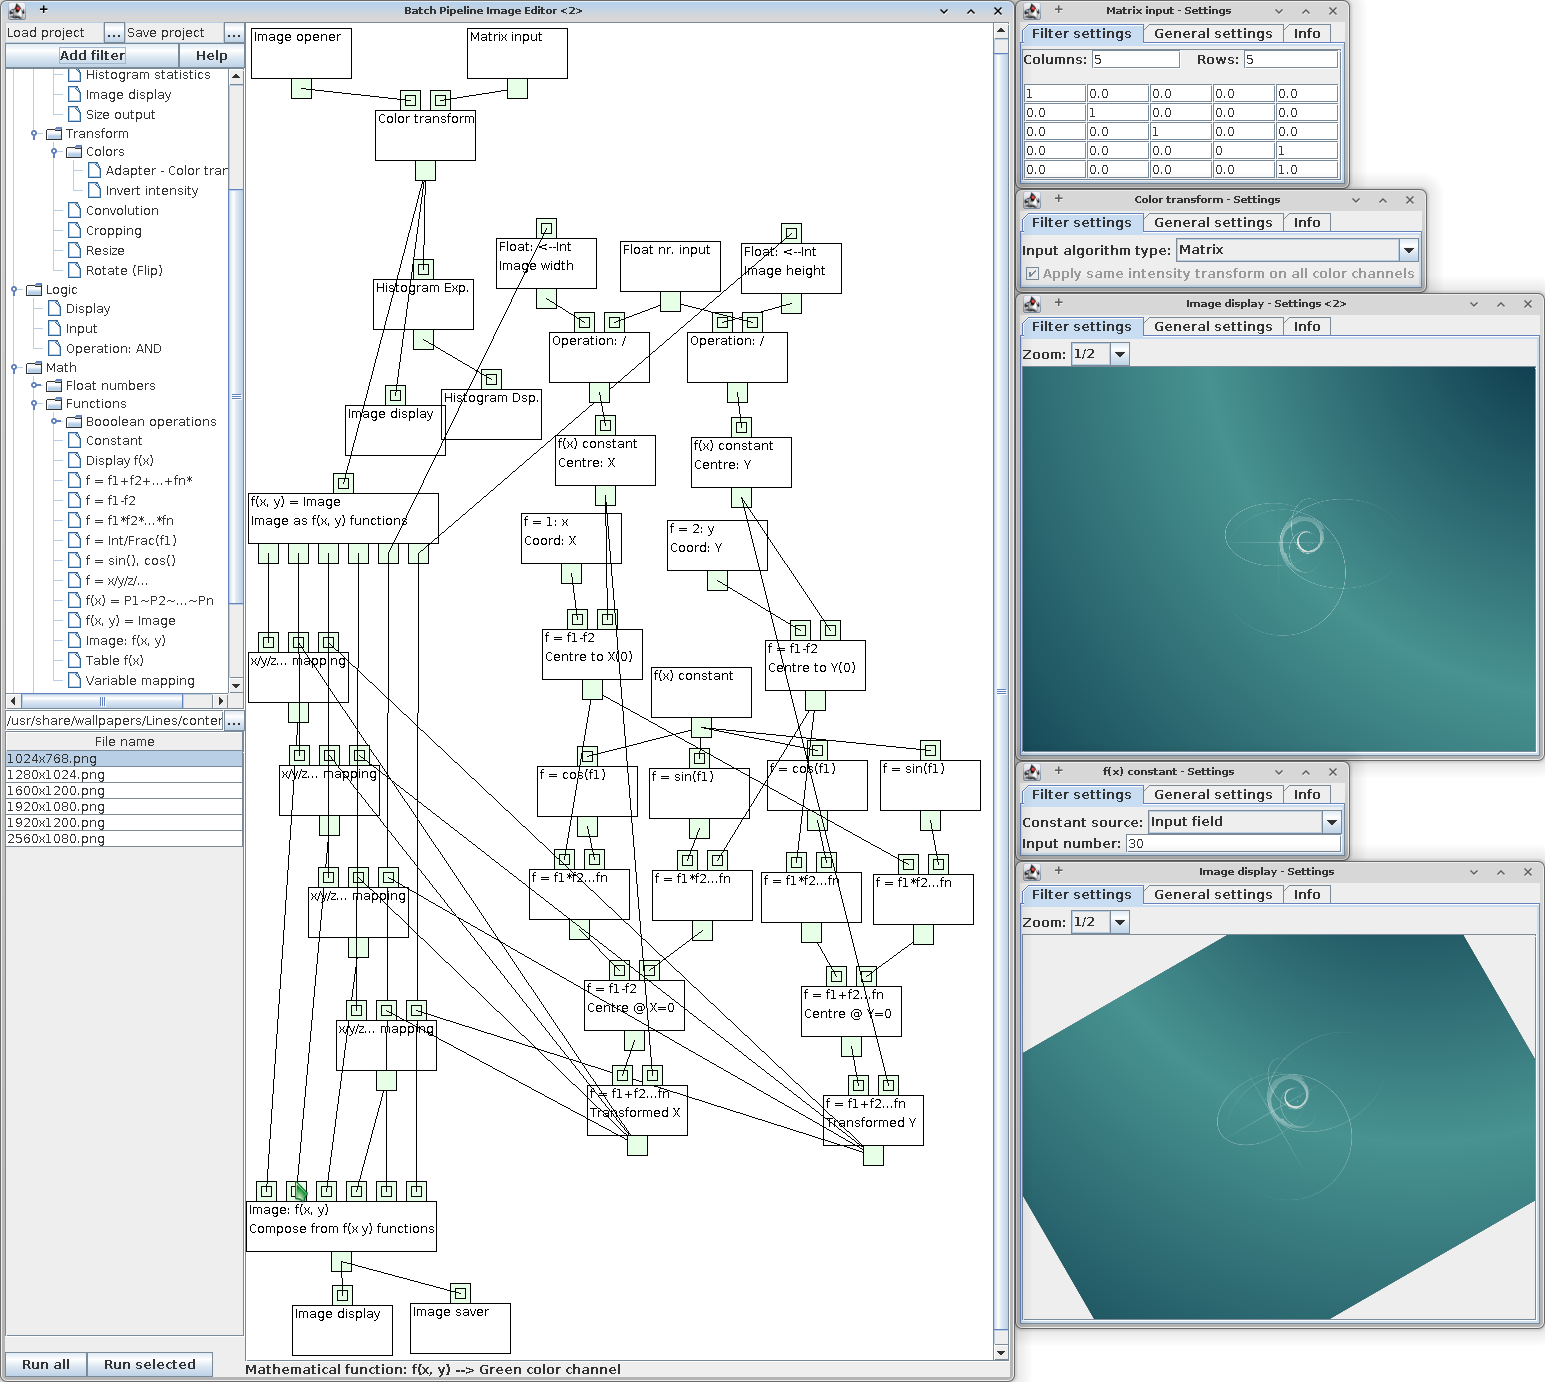Click the Image saver node input connector

click(x=460, y=1293)
